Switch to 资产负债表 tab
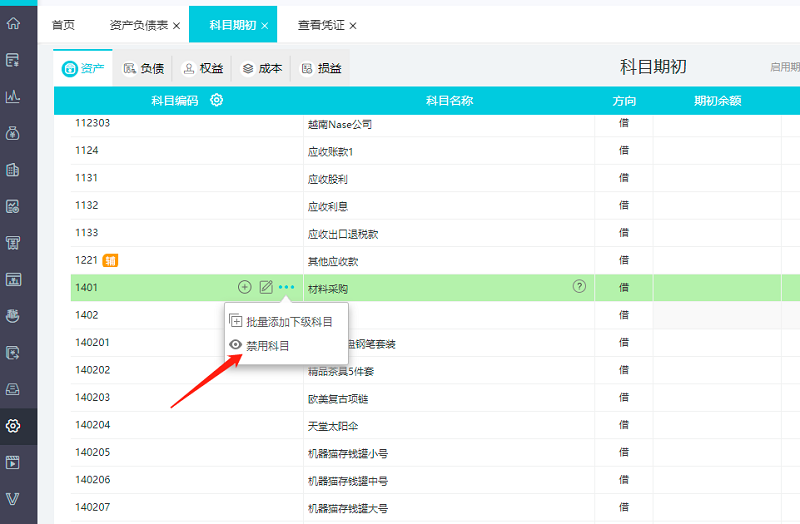The height and width of the screenshot is (524, 800). point(139,25)
